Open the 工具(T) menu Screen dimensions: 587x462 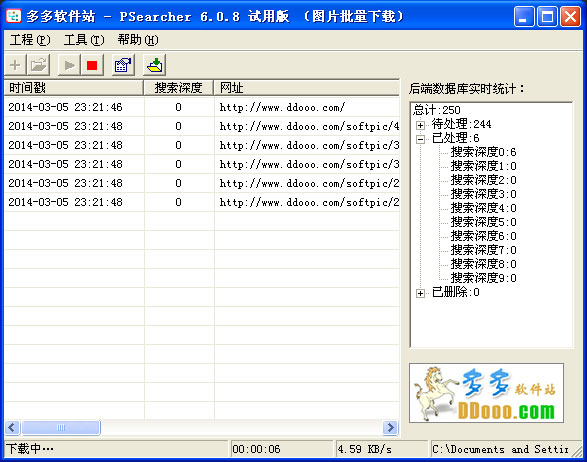coord(84,40)
